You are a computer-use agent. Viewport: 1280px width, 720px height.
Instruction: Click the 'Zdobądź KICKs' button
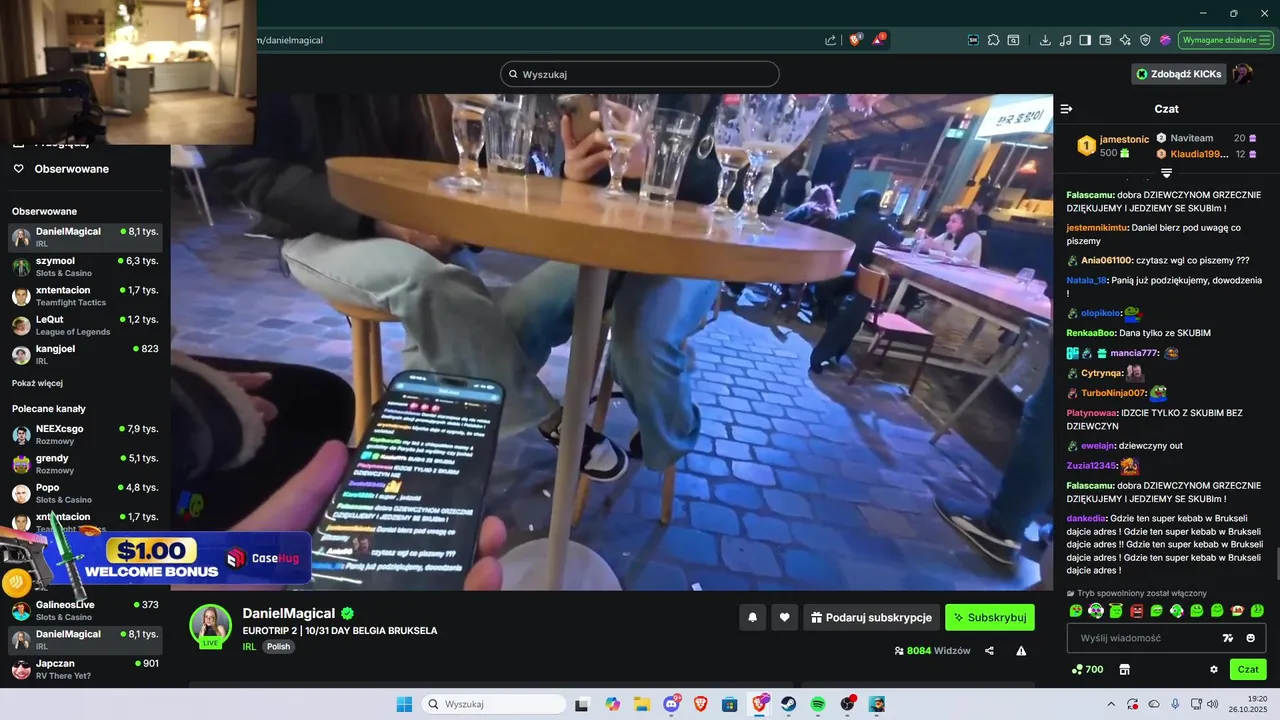(1179, 74)
